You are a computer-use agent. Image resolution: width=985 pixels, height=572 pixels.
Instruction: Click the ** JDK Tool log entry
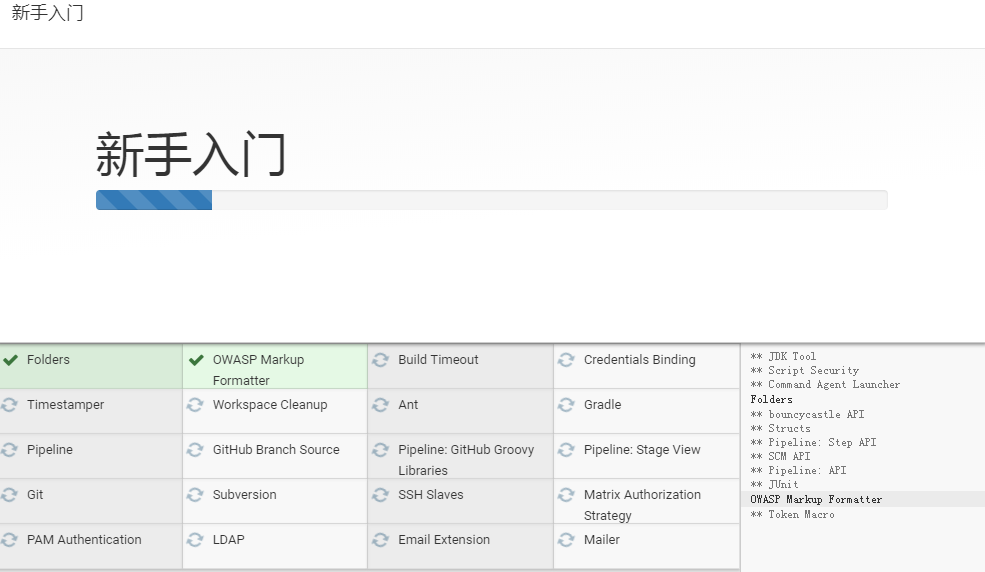(783, 356)
